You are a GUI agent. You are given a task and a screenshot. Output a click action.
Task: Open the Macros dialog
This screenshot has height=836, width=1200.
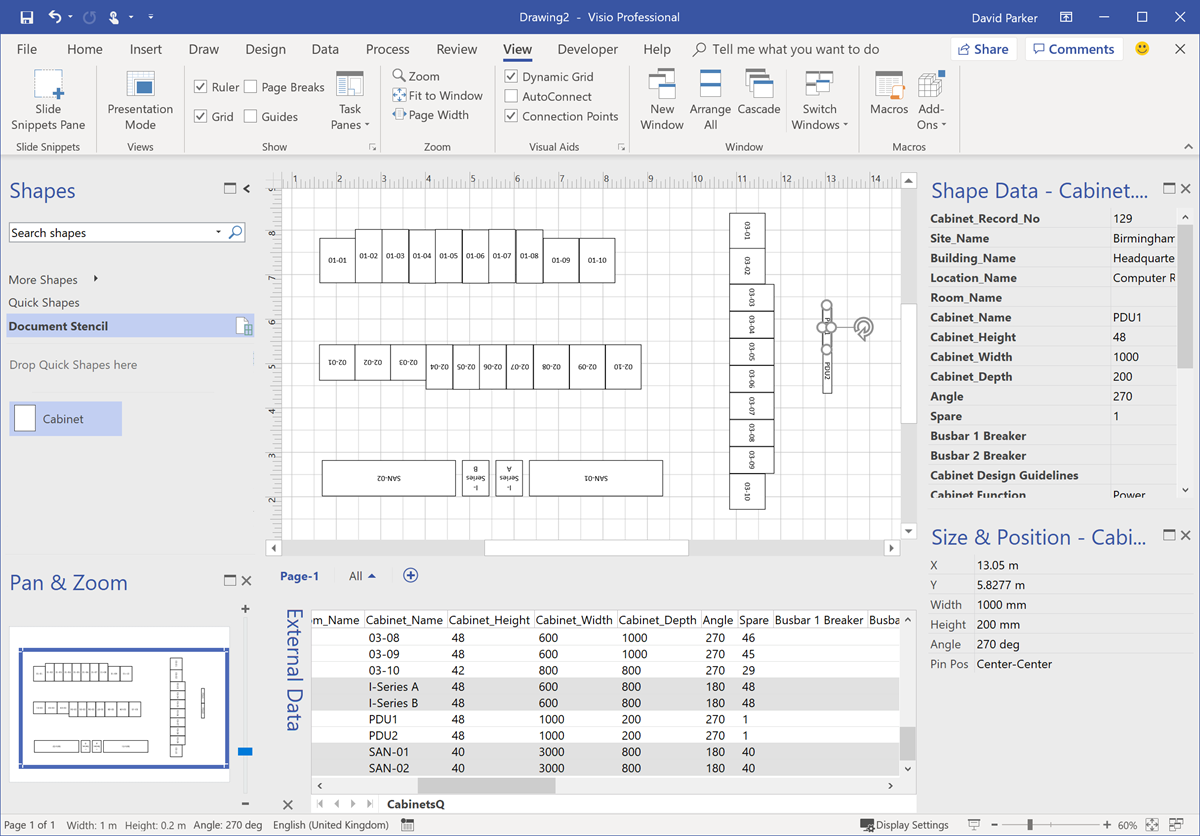888,97
